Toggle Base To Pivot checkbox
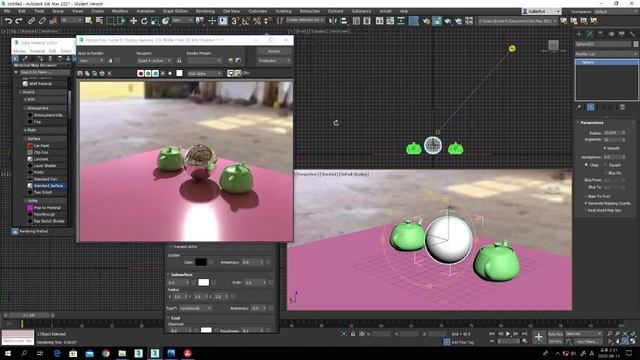This screenshot has height=360, width=640. [586, 196]
